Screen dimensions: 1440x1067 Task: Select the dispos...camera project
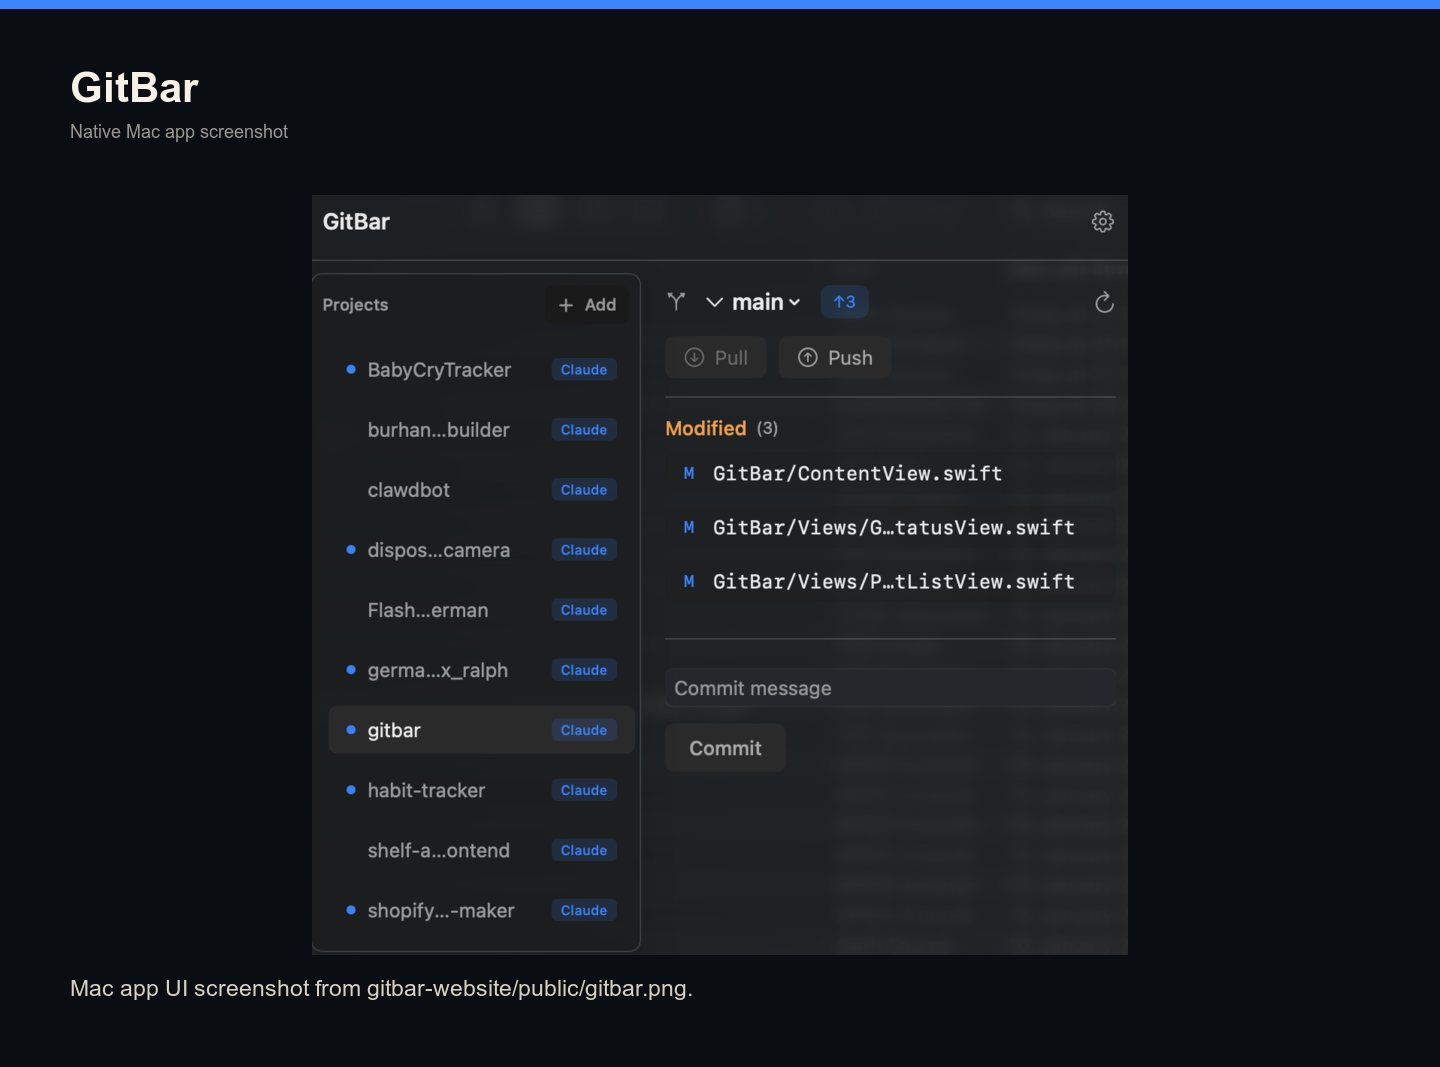[481, 550]
